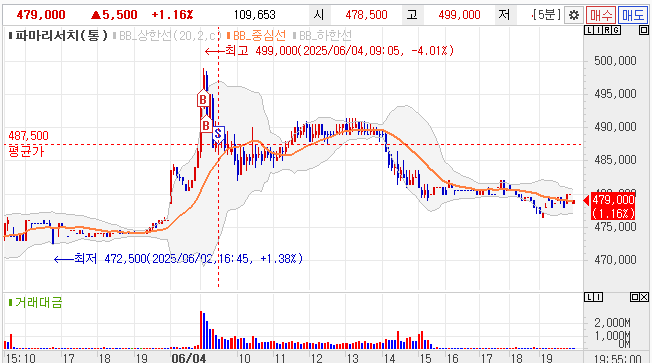Click the 478,500 open price value

[366, 15]
